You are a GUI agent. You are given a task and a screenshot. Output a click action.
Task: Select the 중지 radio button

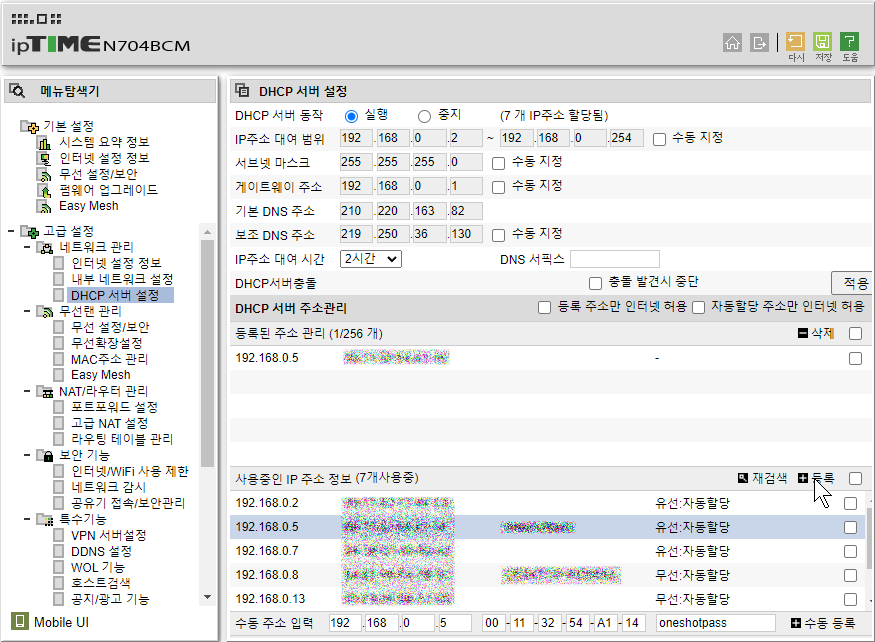pyautogui.click(x=424, y=116)
